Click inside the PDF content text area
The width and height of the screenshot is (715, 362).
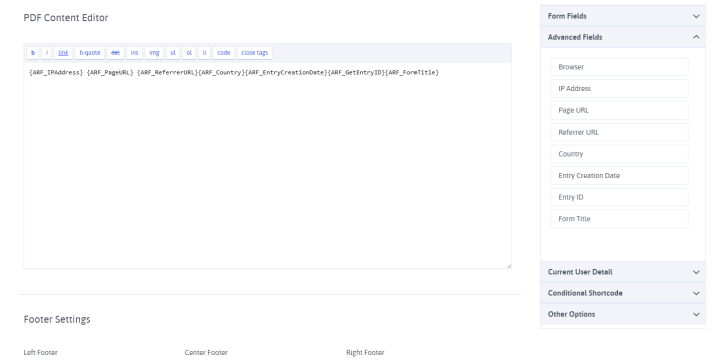[x=267, y=165]
